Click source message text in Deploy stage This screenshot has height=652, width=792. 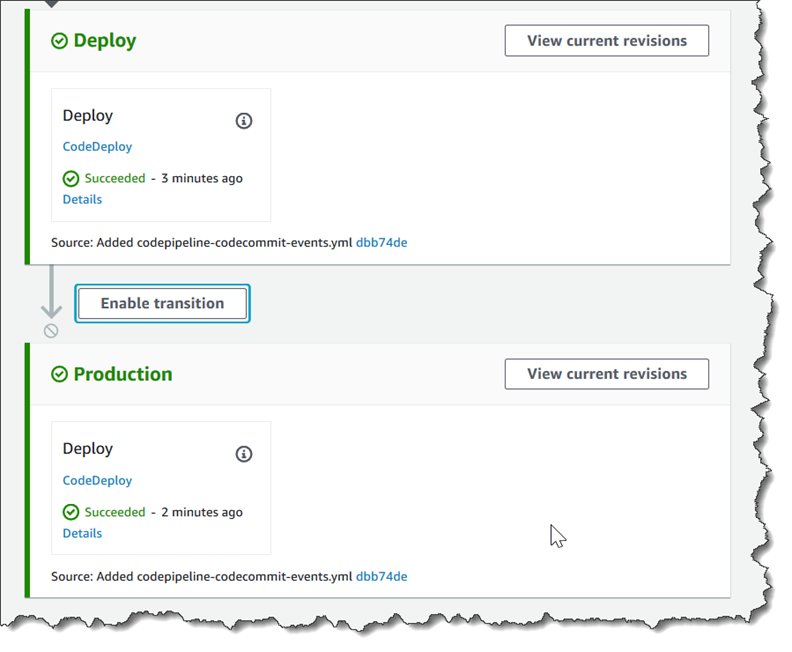[x=202, y=243]
